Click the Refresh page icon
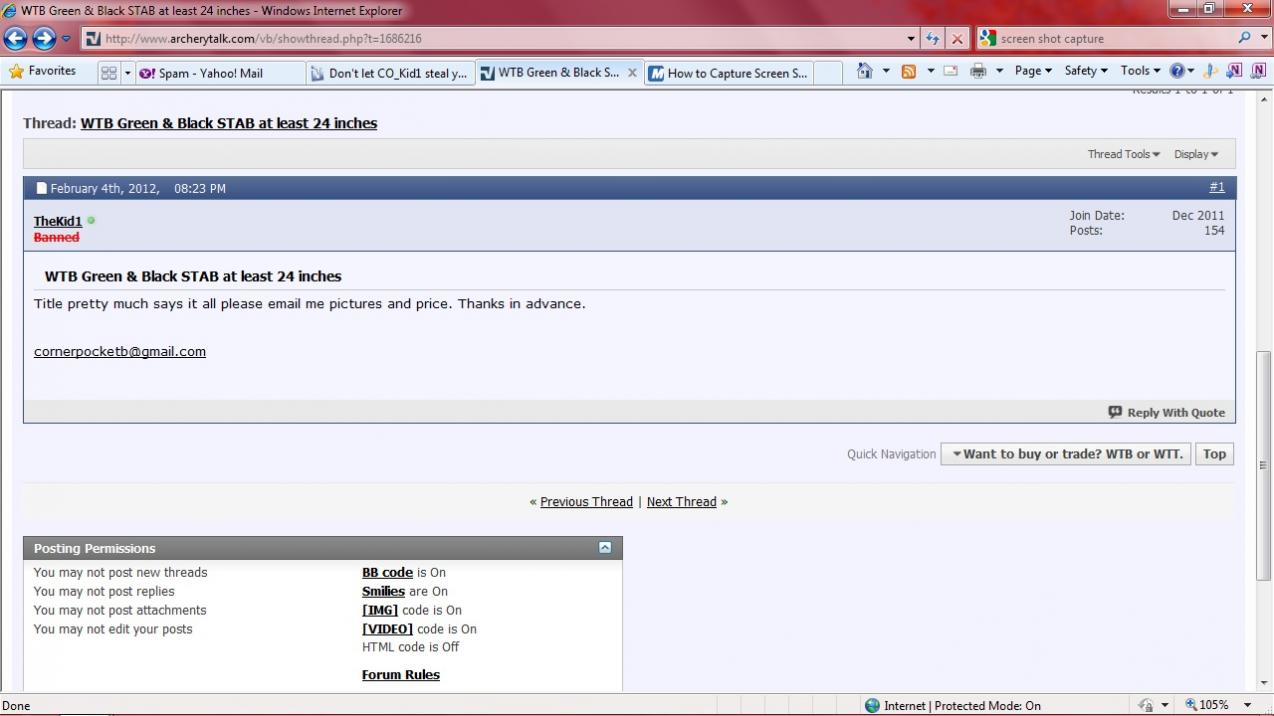Screen dimensions: 1274x716 tap(933, 39)
